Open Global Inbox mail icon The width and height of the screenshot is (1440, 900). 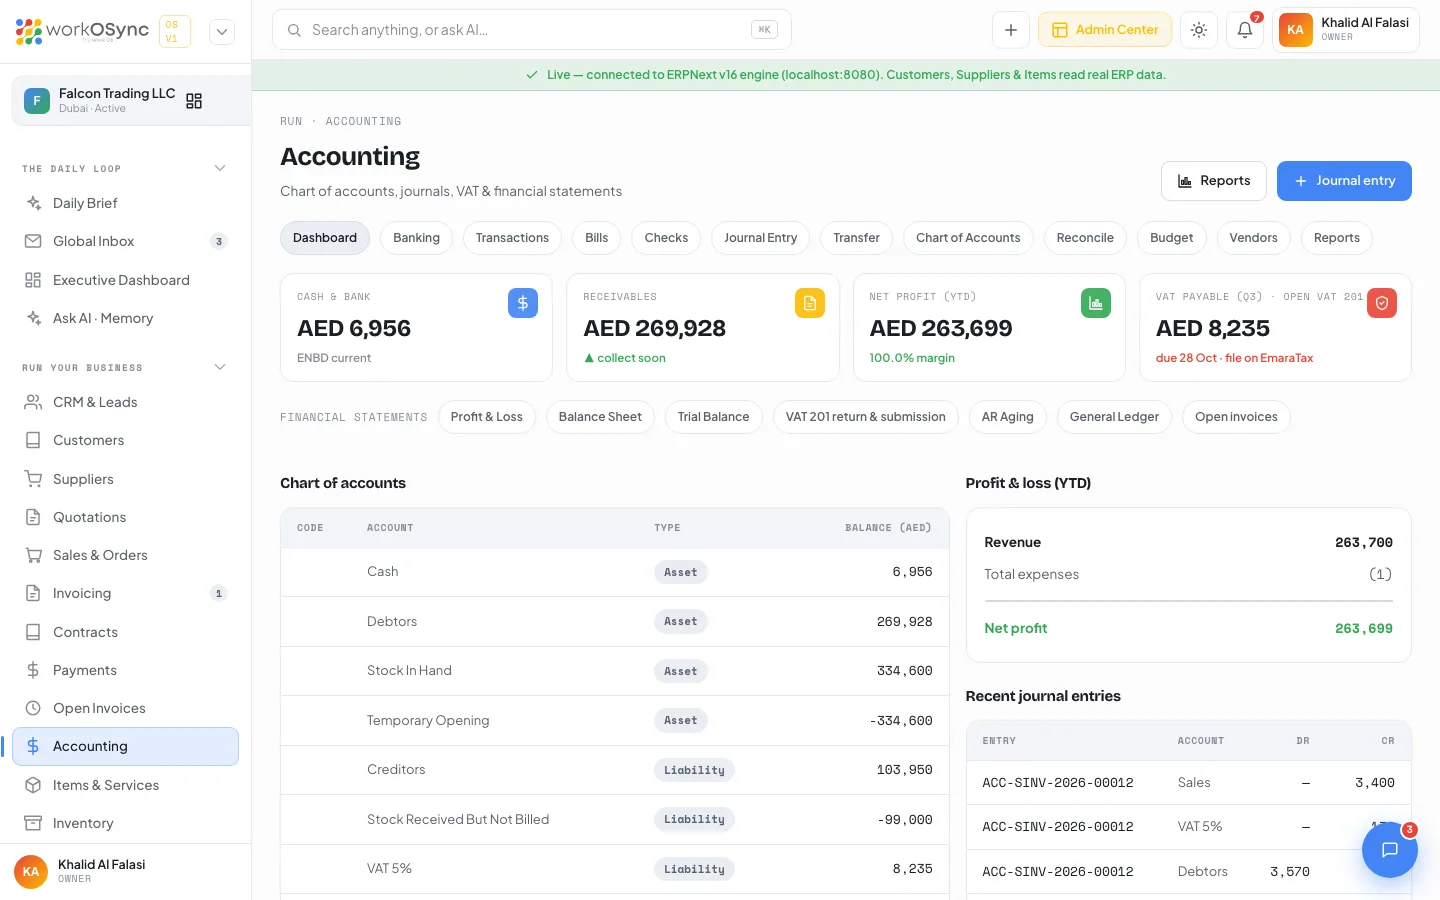[x=33, y=241]
